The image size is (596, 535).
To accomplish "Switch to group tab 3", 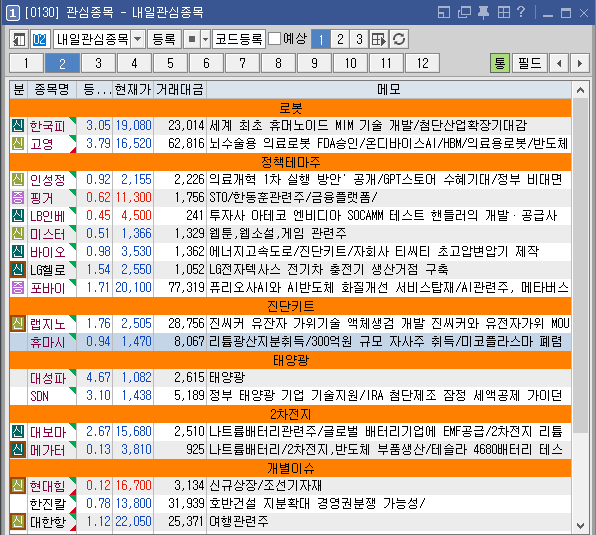I will pyautogui.click(x=98, y=63).
